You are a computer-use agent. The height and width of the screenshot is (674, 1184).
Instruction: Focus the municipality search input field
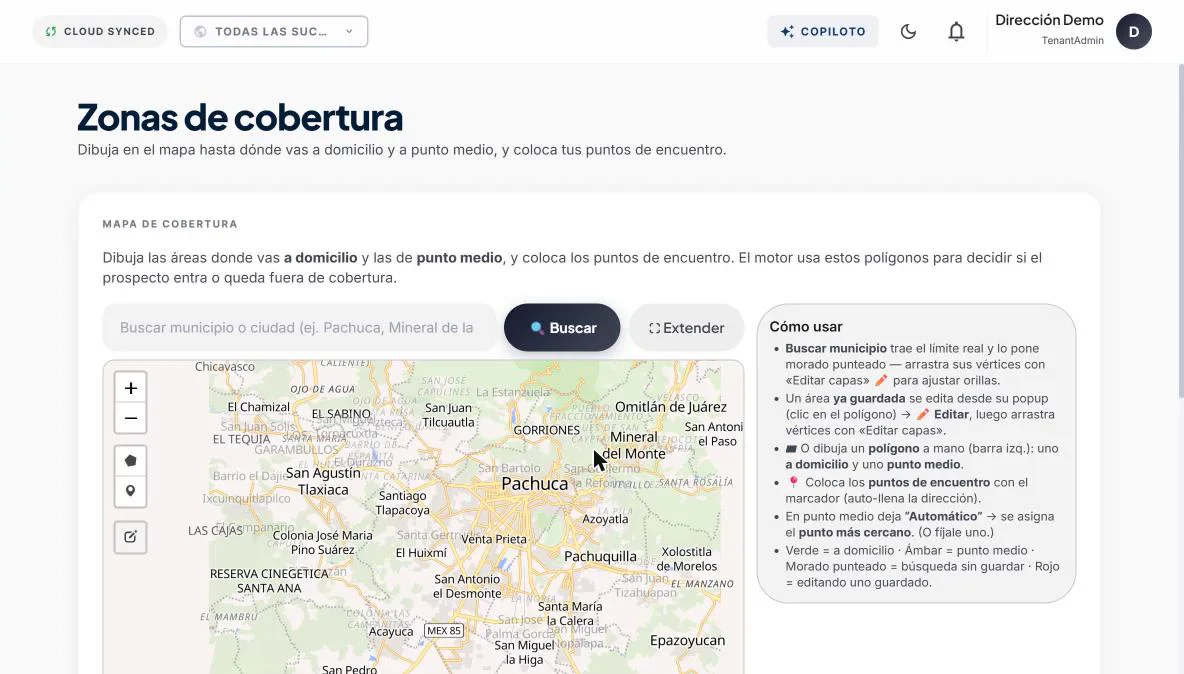(300, 328)
